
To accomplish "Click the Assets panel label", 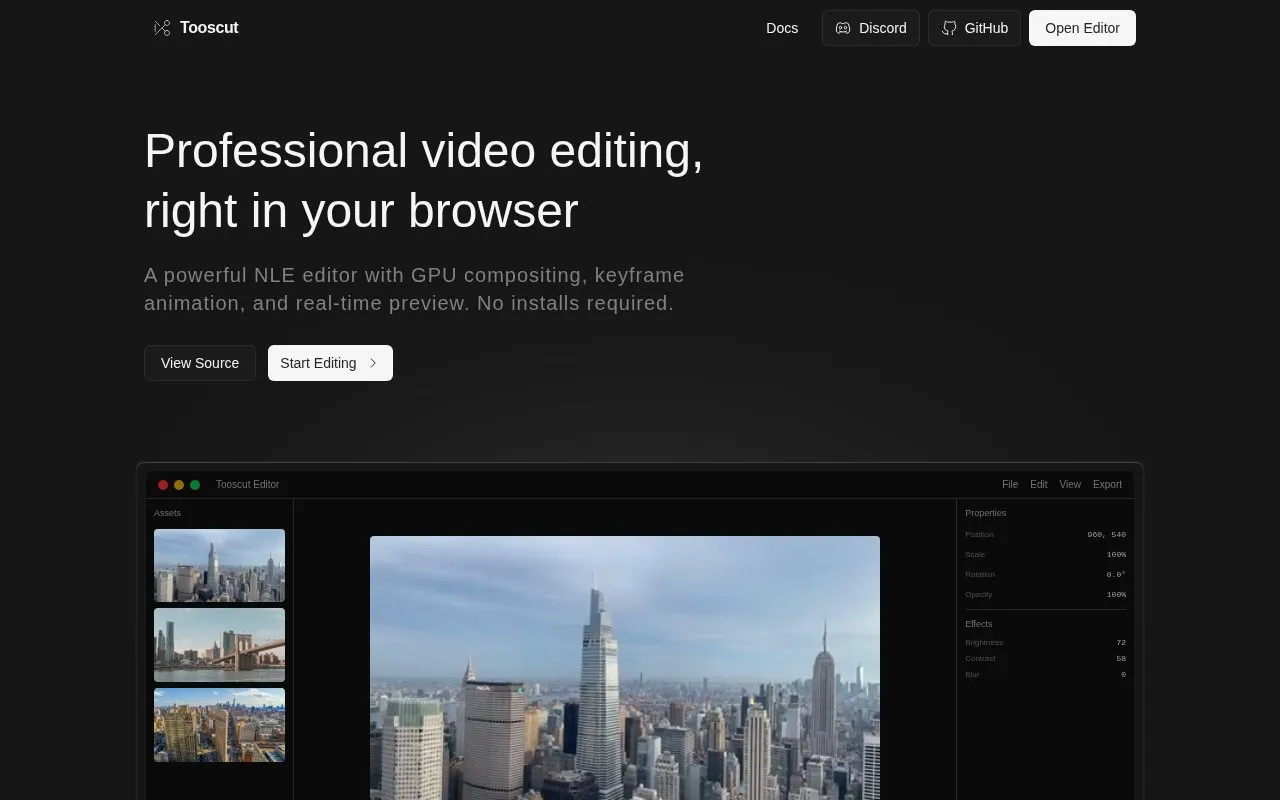I will click(167, 513).
